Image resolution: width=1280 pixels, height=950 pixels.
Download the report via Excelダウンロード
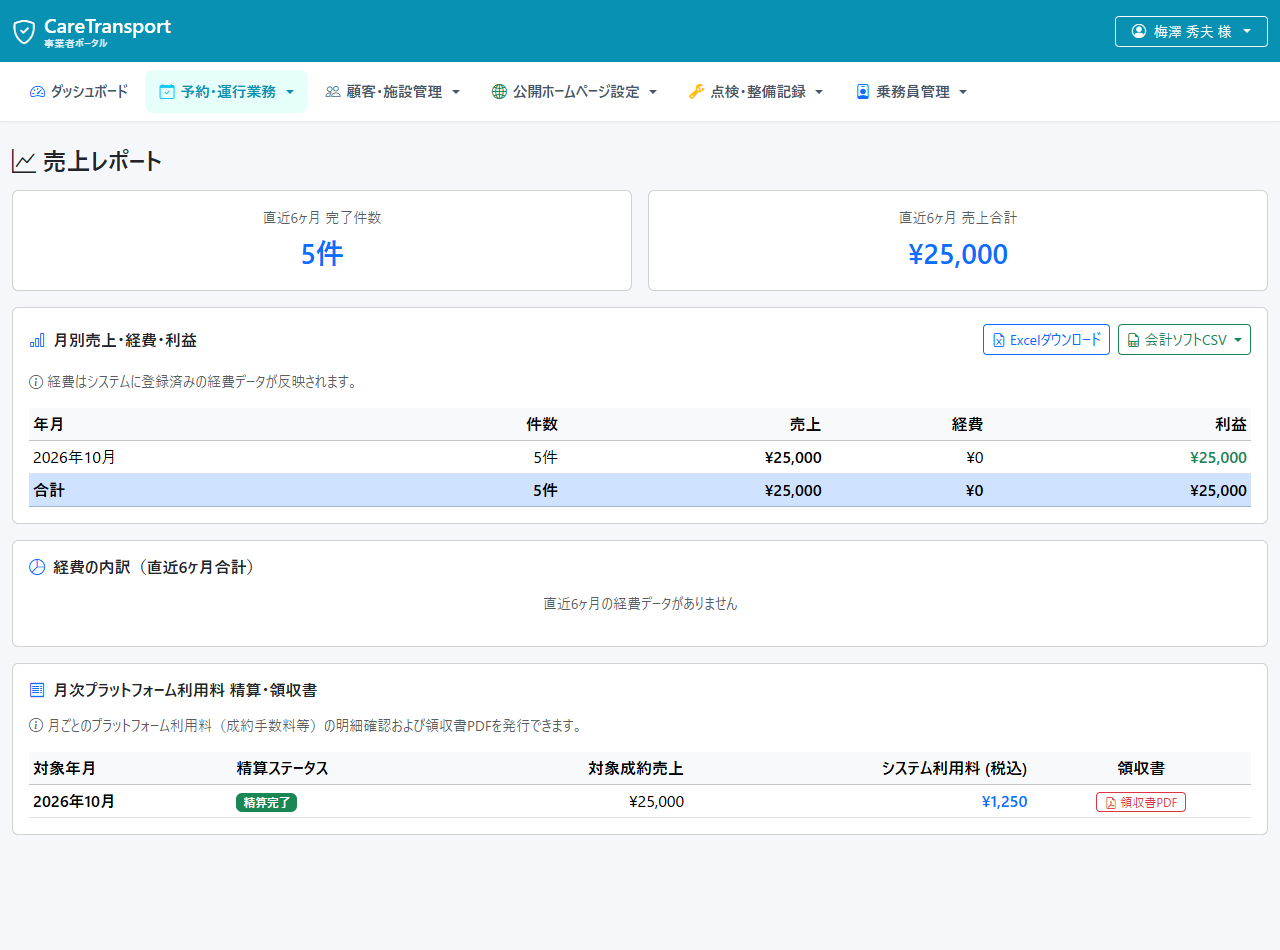[x=1046, y=340]
